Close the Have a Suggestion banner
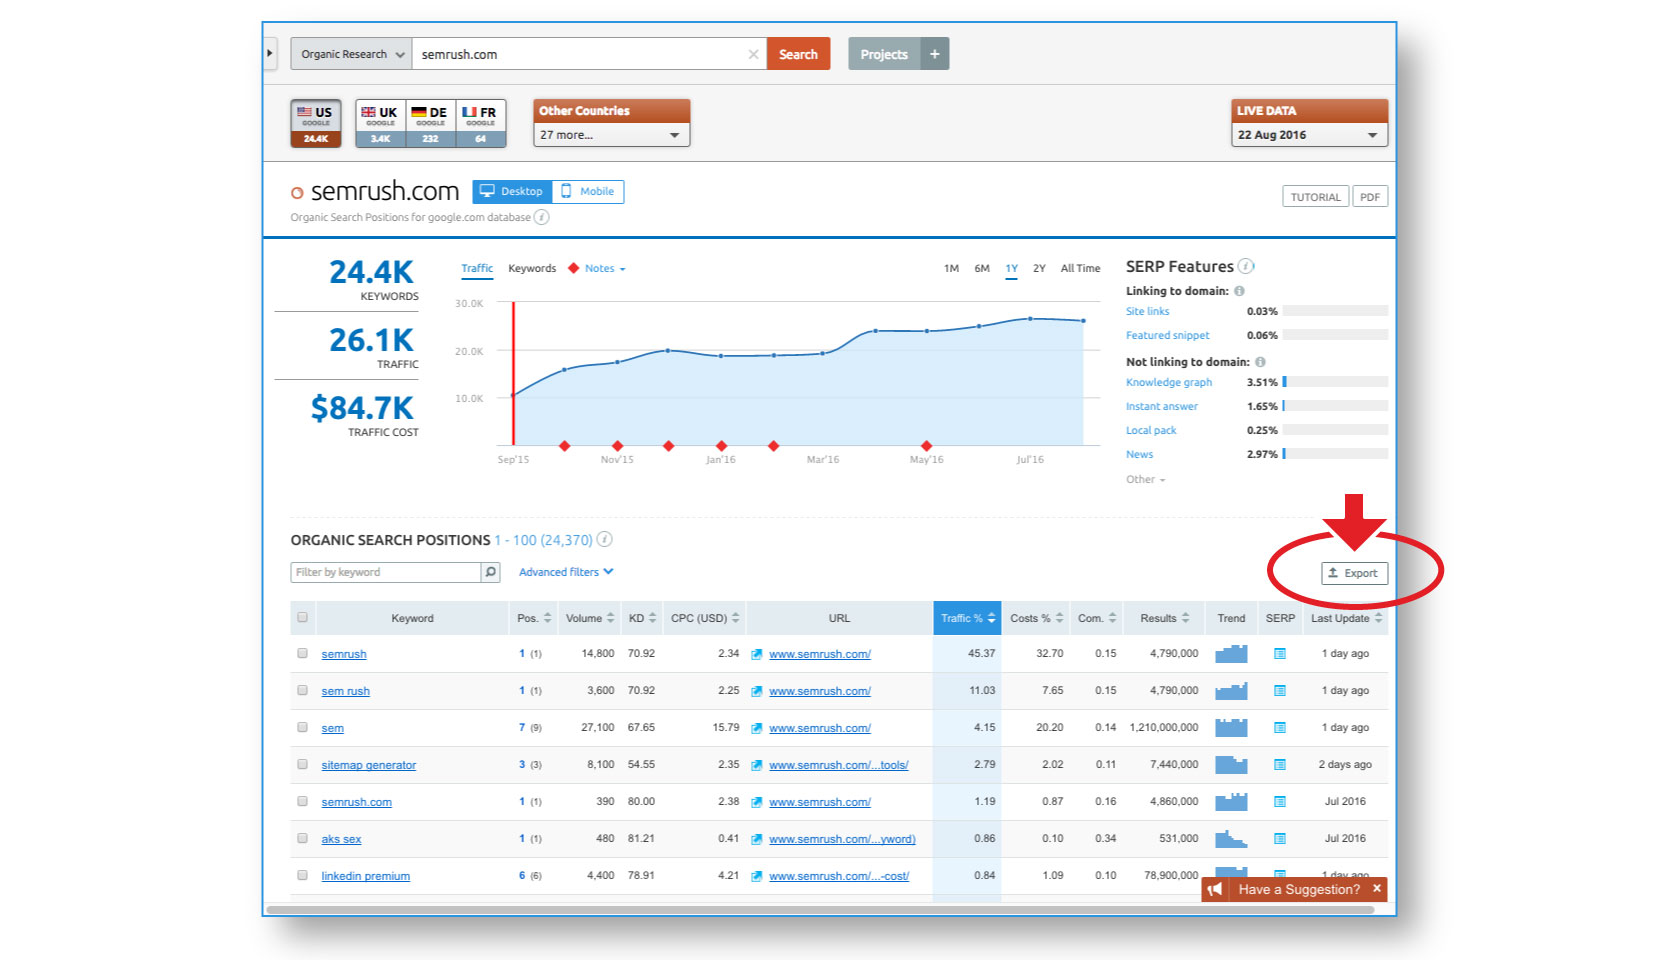 pos(1376,888)
